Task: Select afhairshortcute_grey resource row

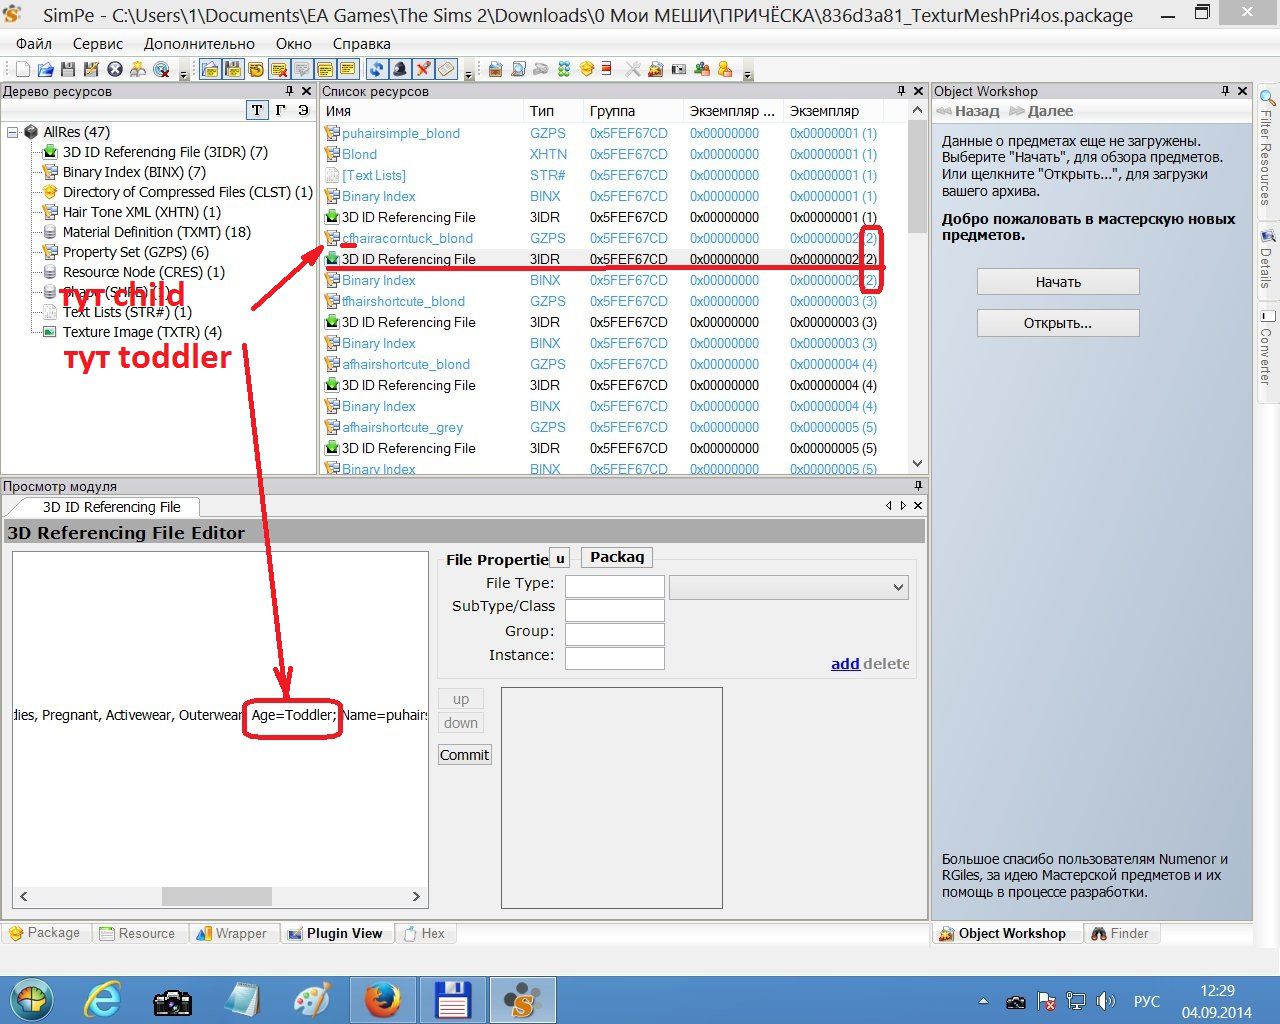Action: pos(614,427)
